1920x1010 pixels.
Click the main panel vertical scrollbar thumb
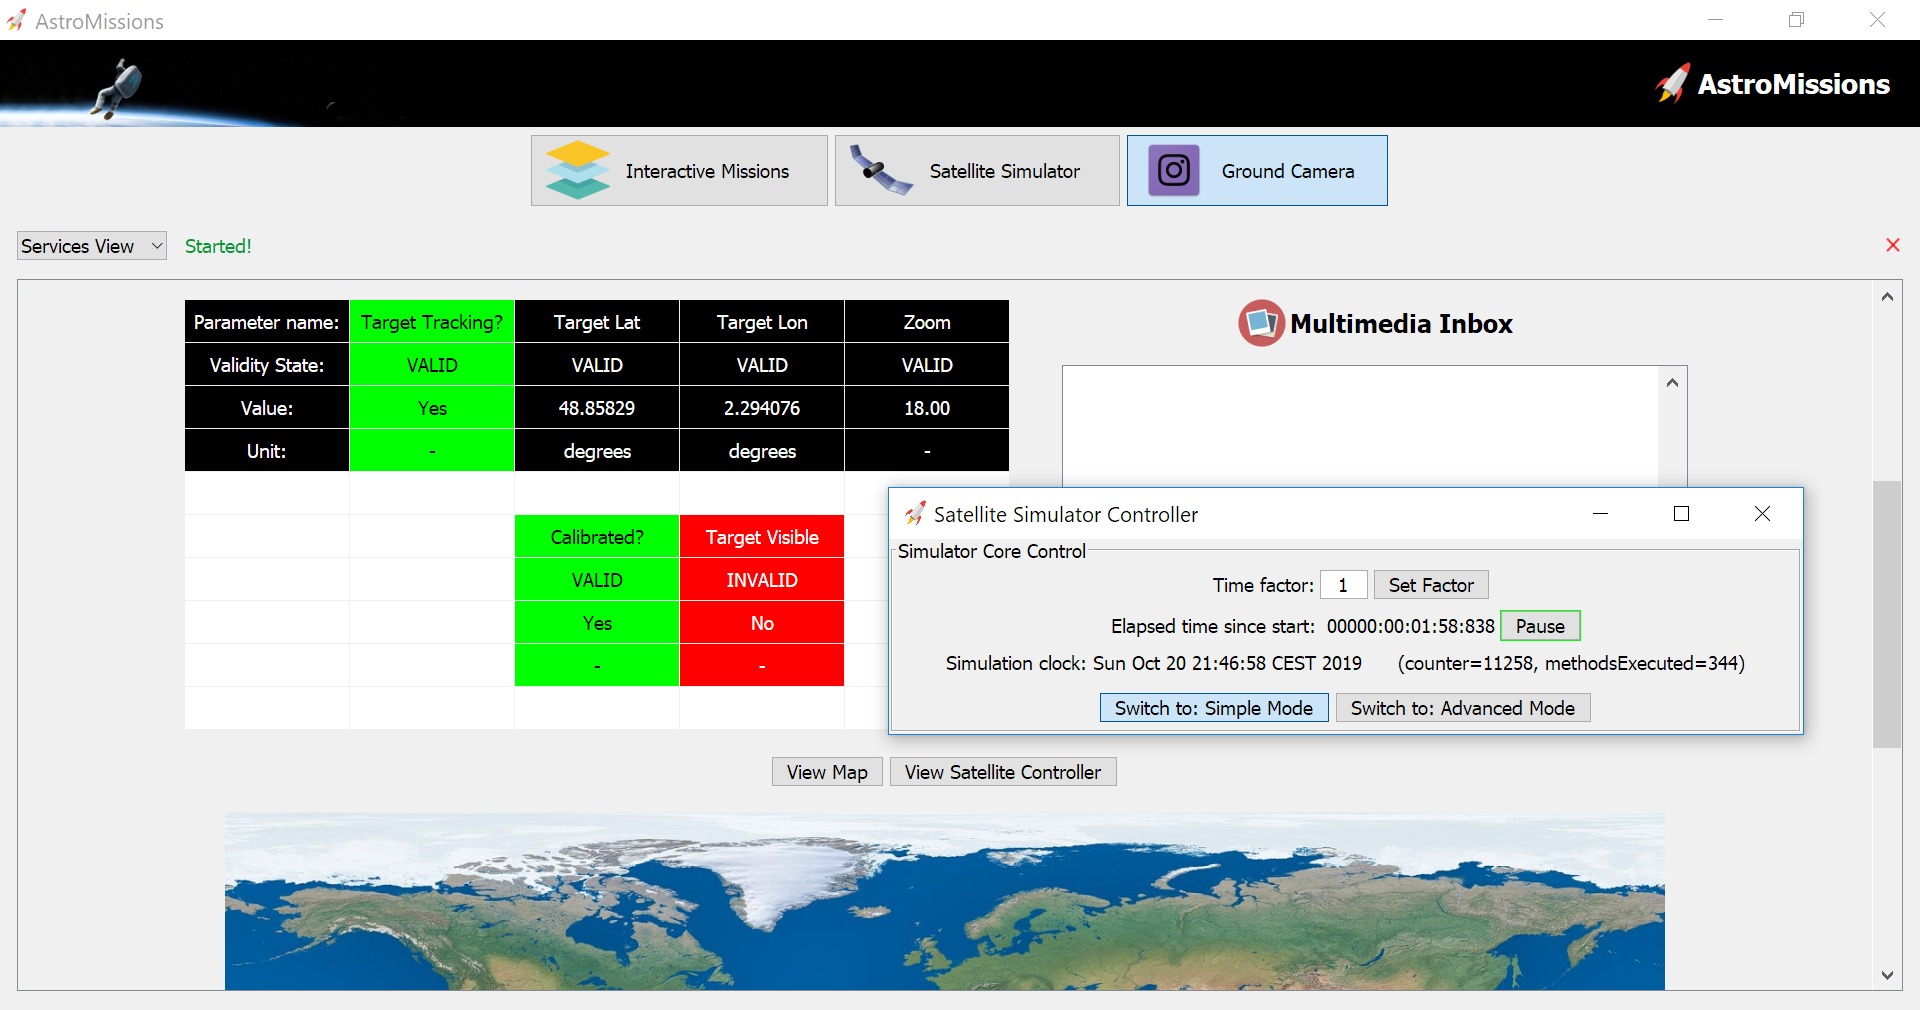(x=1887, y=614)
